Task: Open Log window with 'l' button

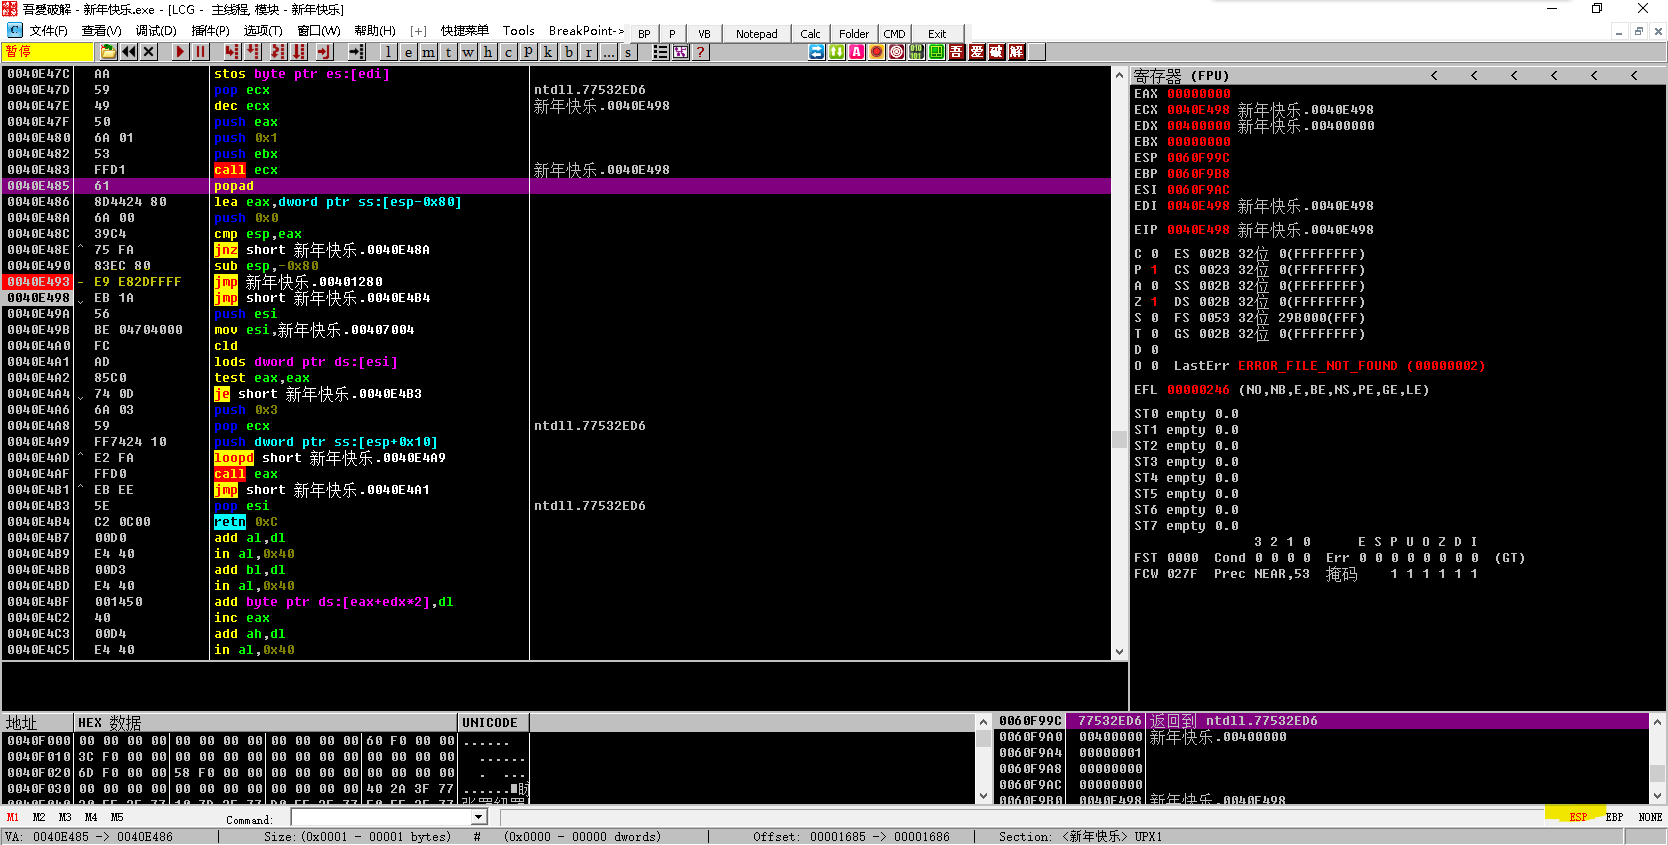Action: [388, 52]
